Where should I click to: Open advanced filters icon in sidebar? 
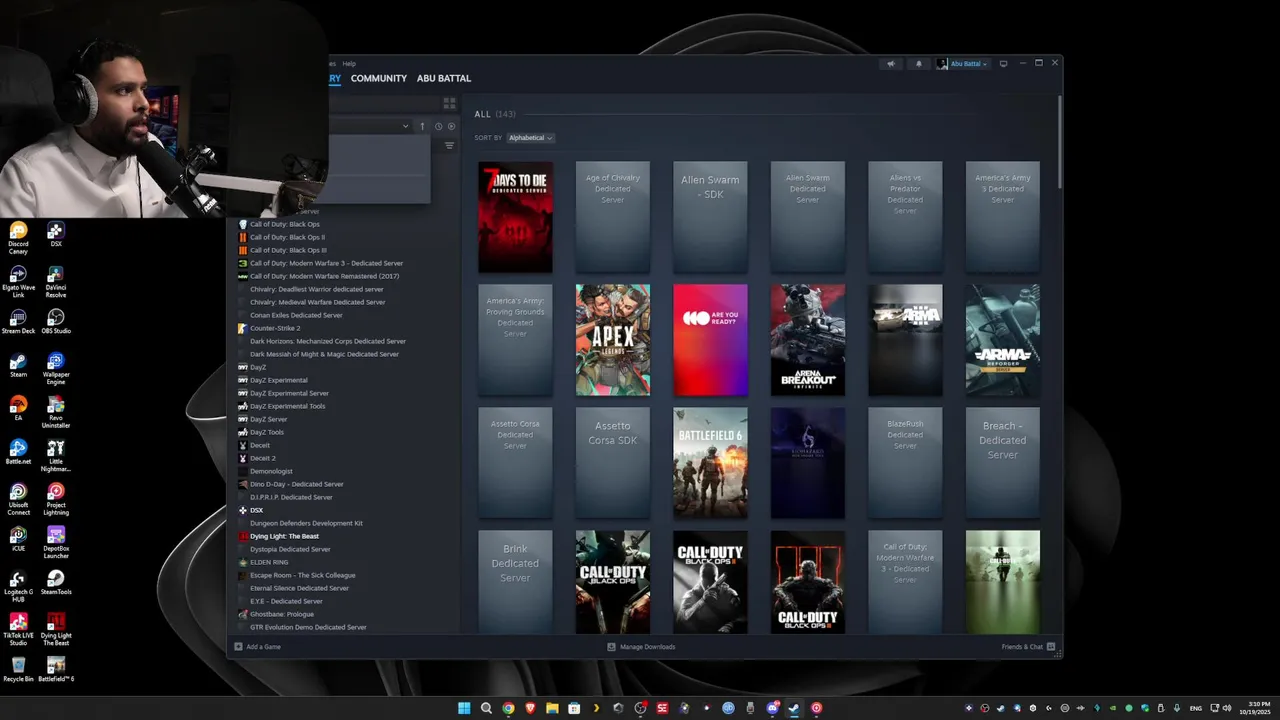point(449,146)
